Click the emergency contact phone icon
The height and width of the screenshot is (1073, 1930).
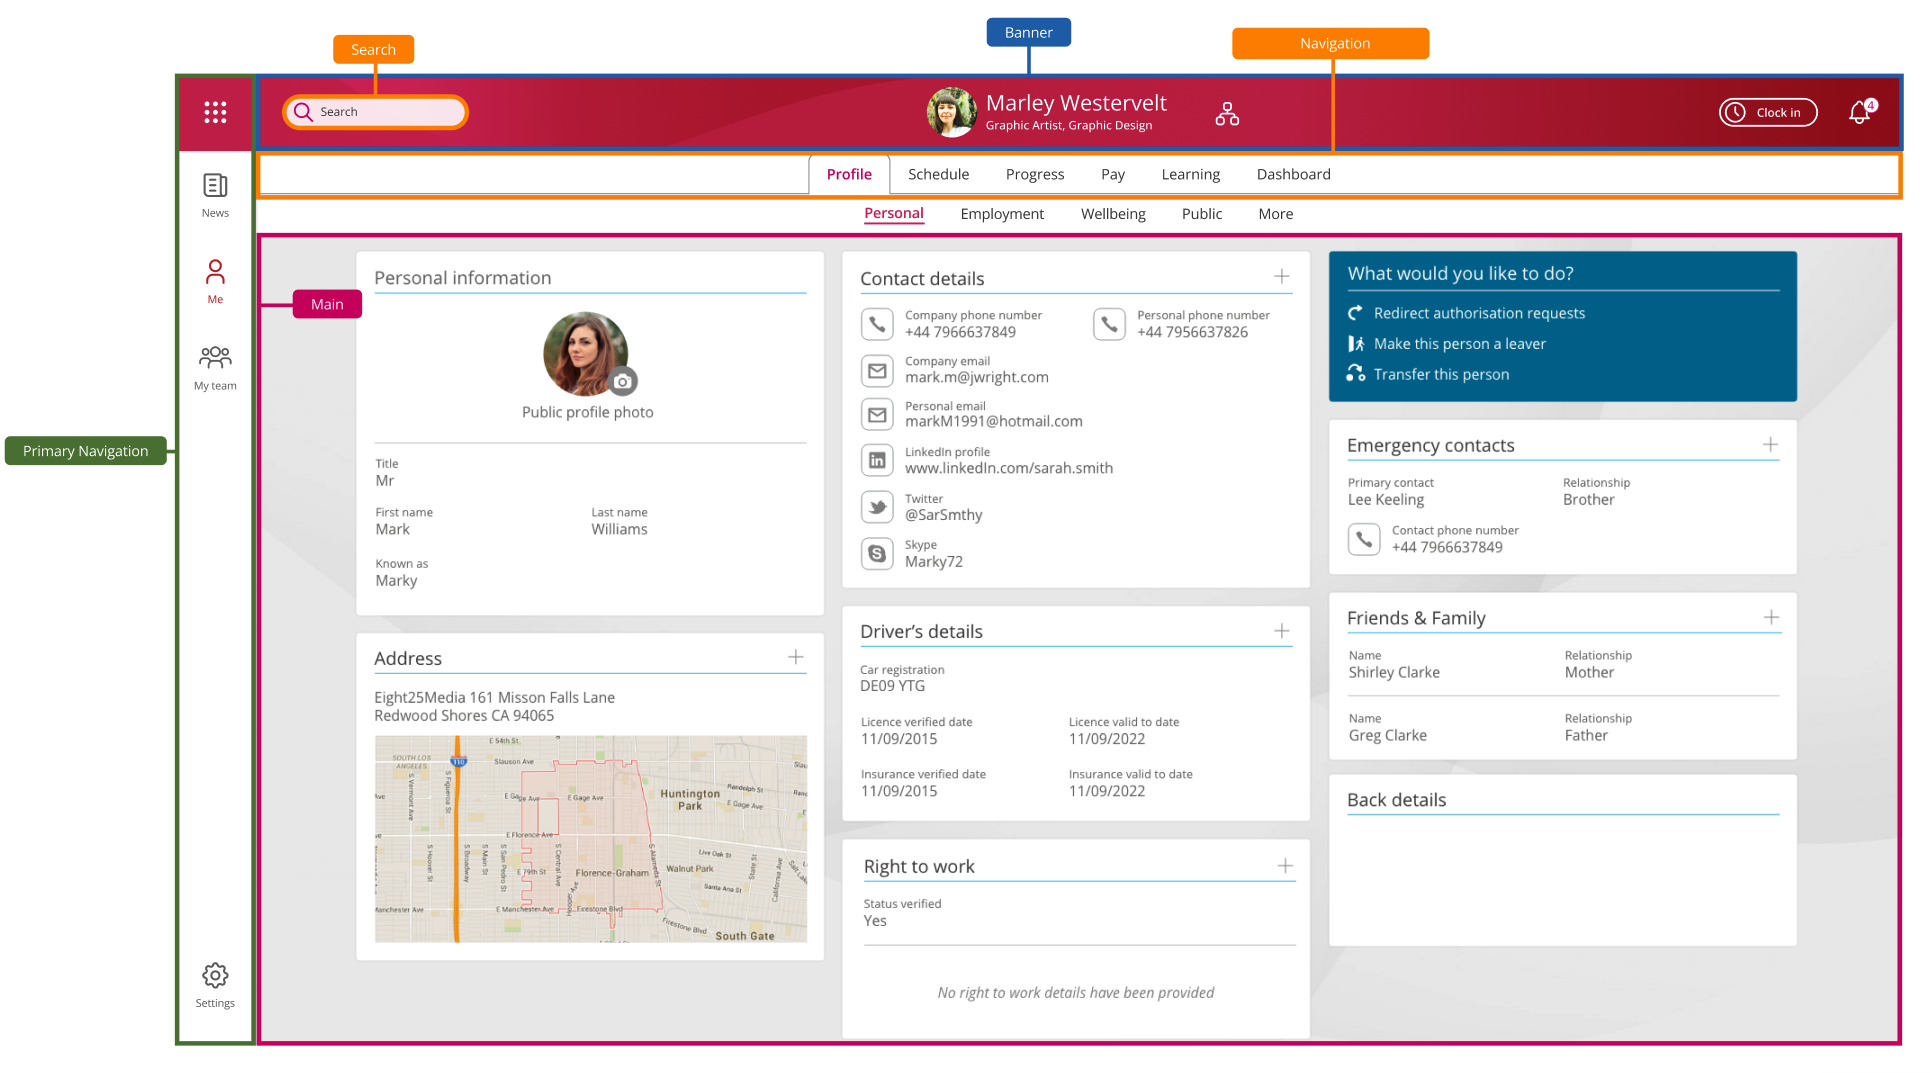1364,539
